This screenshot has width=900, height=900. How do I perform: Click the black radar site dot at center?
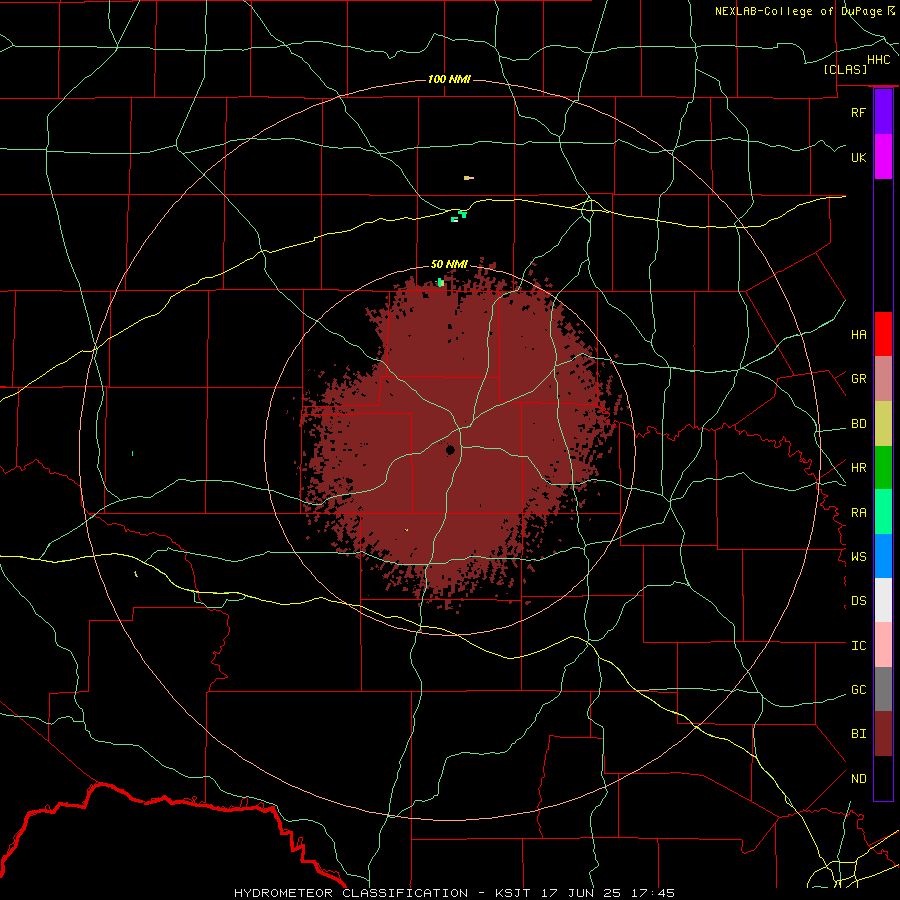pos(451,450)
